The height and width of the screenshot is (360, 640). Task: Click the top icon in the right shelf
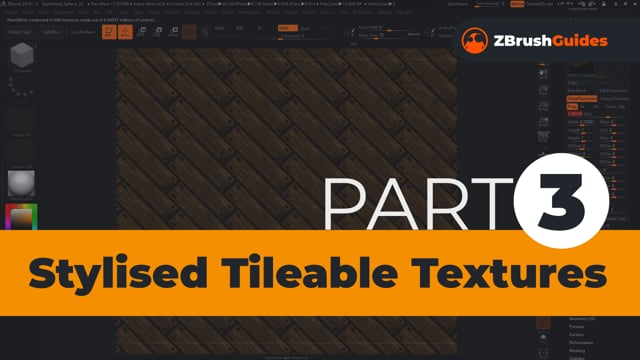coord(543,74)
